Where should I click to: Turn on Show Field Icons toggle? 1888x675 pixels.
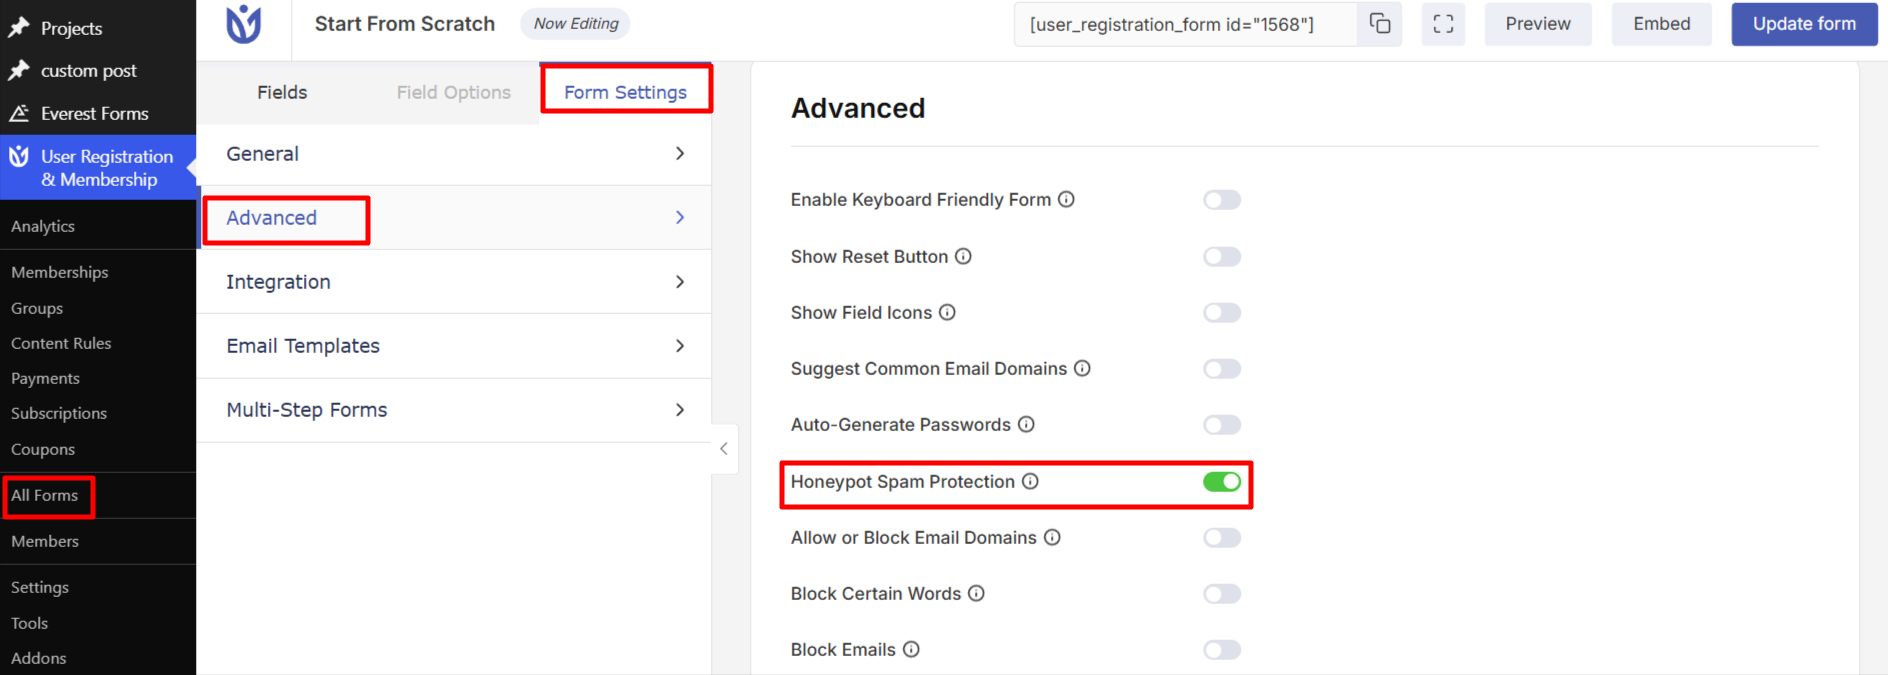pos(1222,312)
